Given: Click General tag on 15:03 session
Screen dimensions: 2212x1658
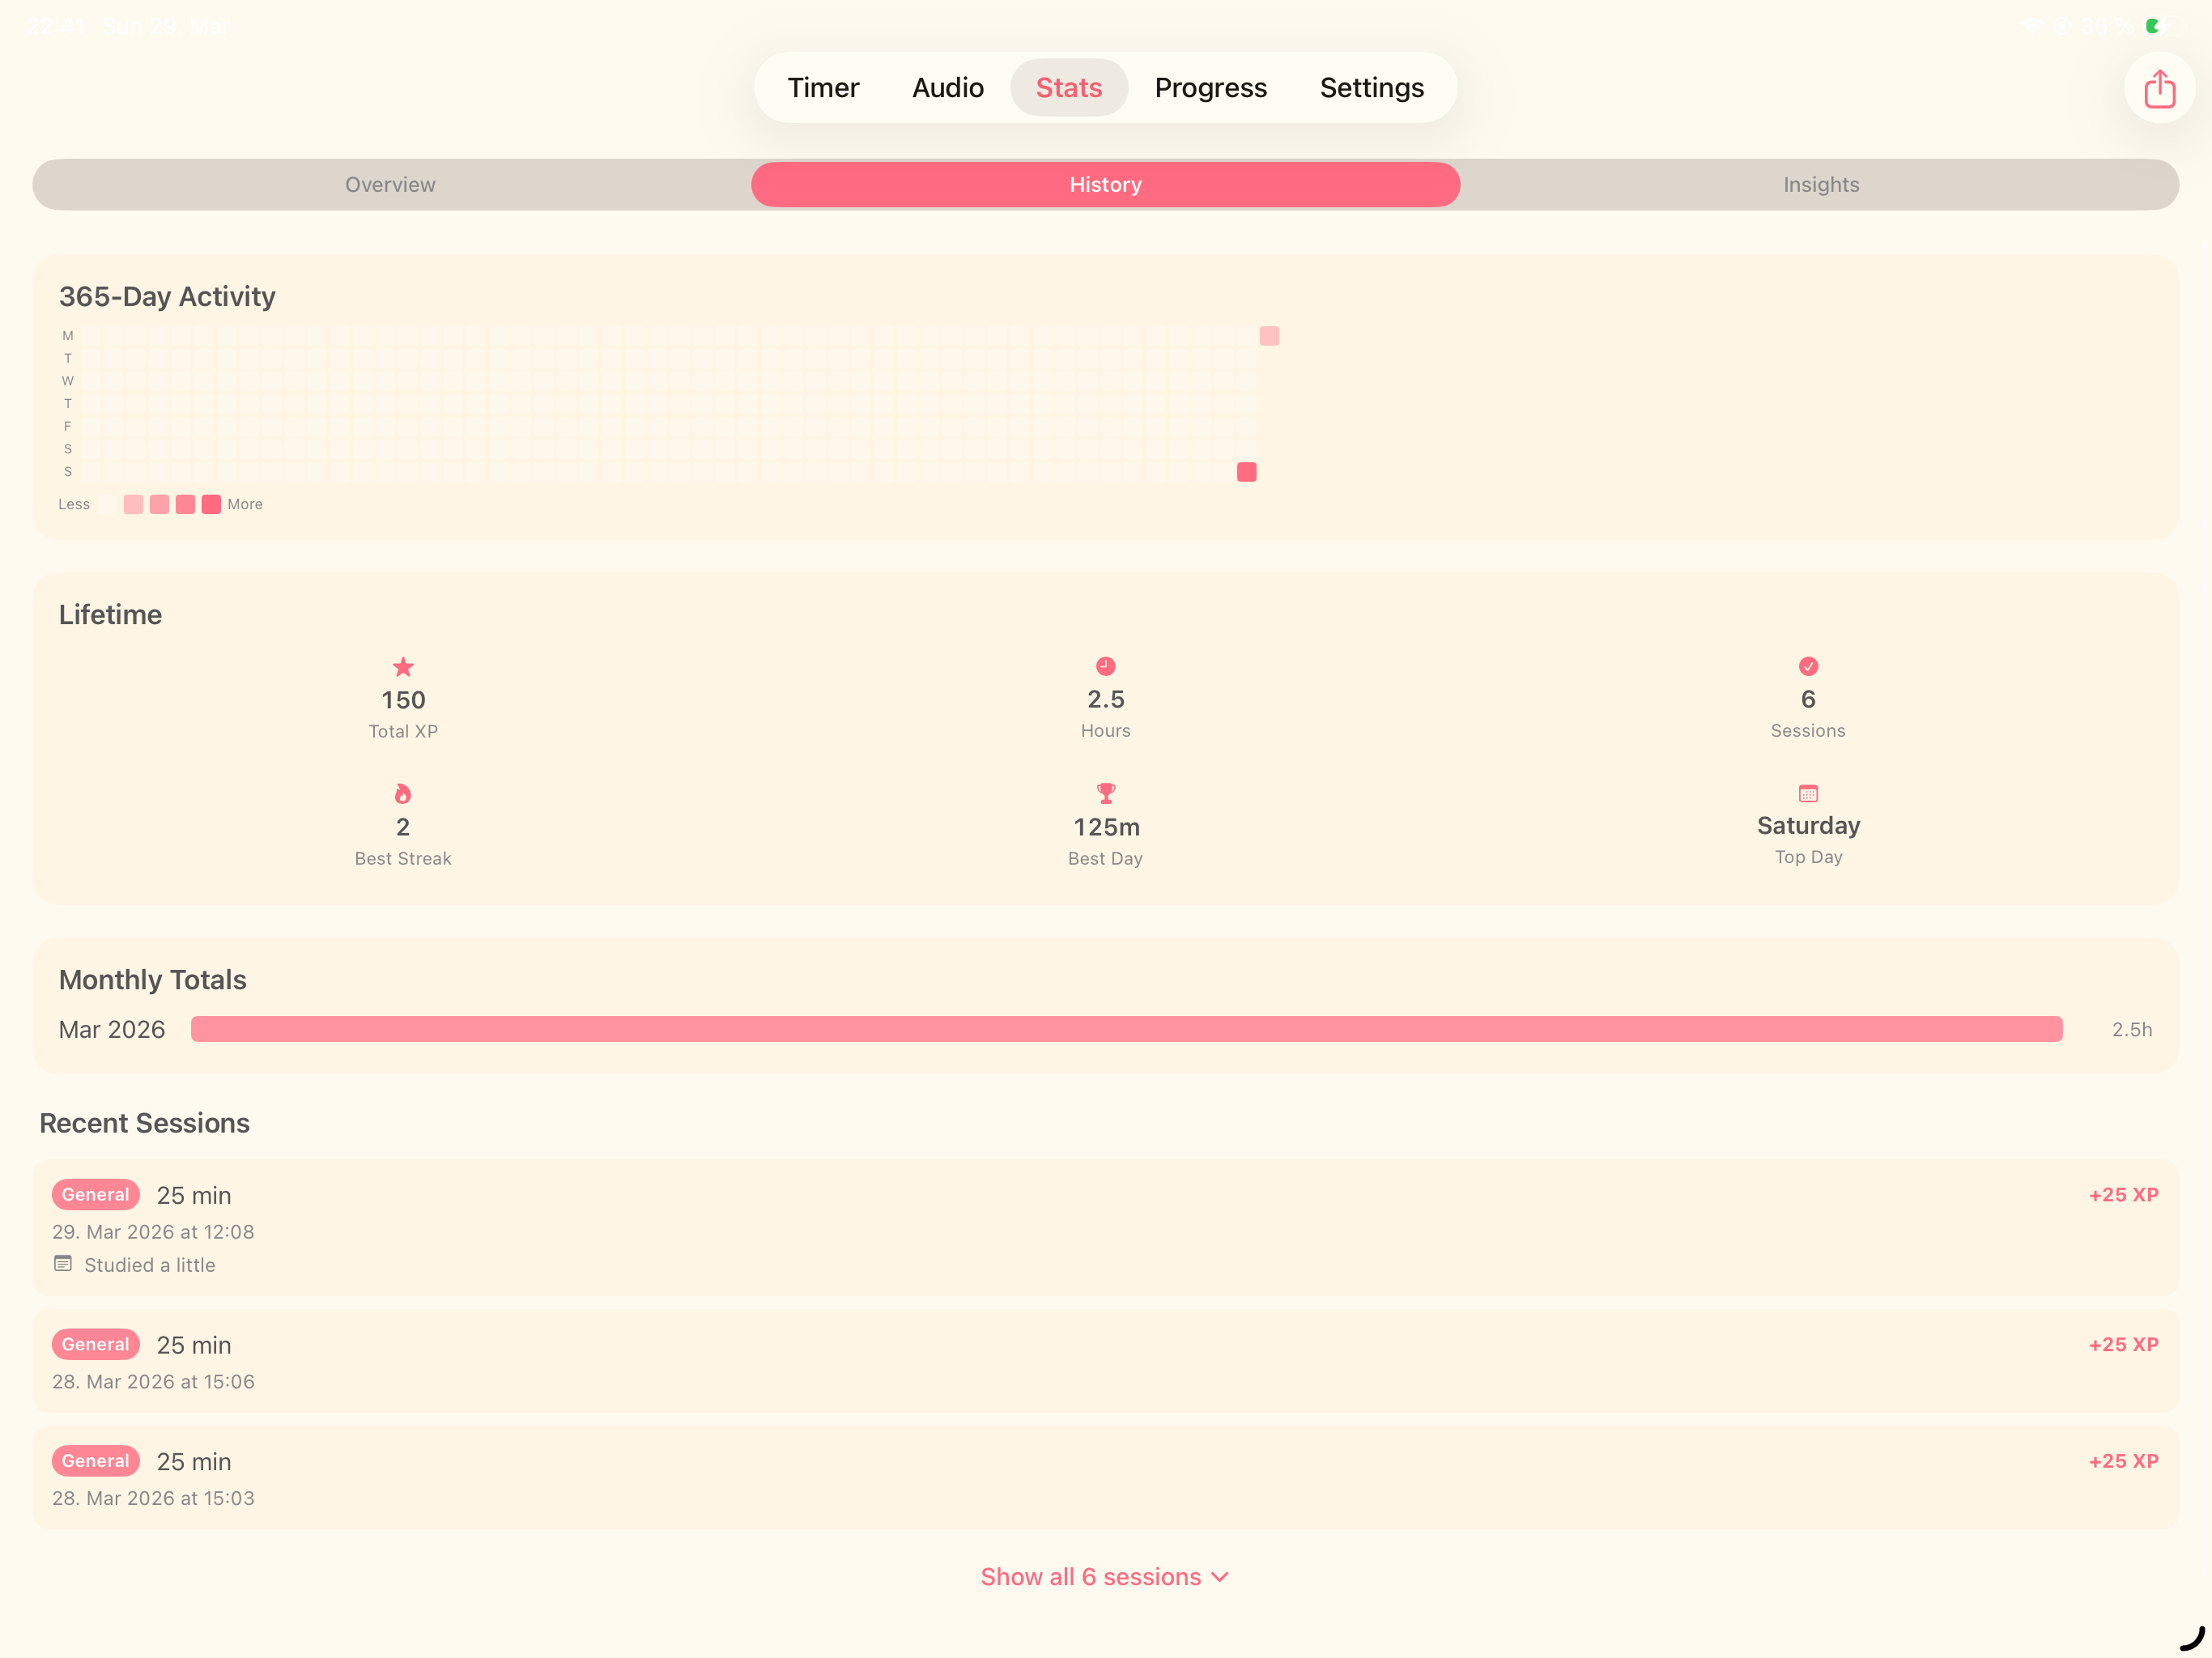Looking at the screenshot, I should point(96,1461).
